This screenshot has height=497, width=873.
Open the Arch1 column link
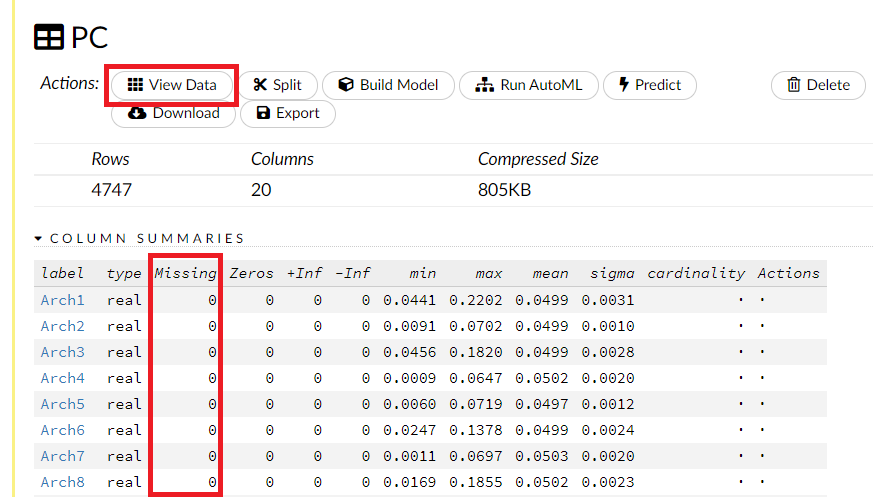coord(62,300)
